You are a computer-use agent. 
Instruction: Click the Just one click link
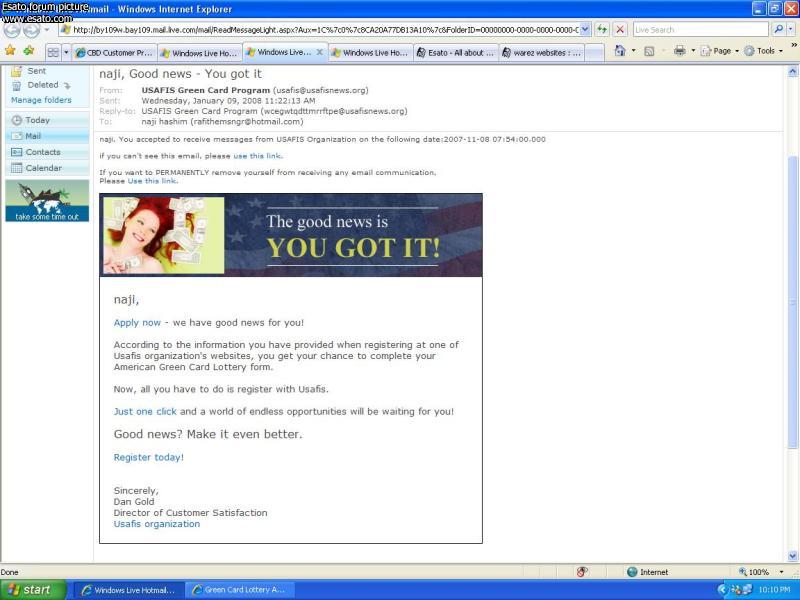click(145, 411)
